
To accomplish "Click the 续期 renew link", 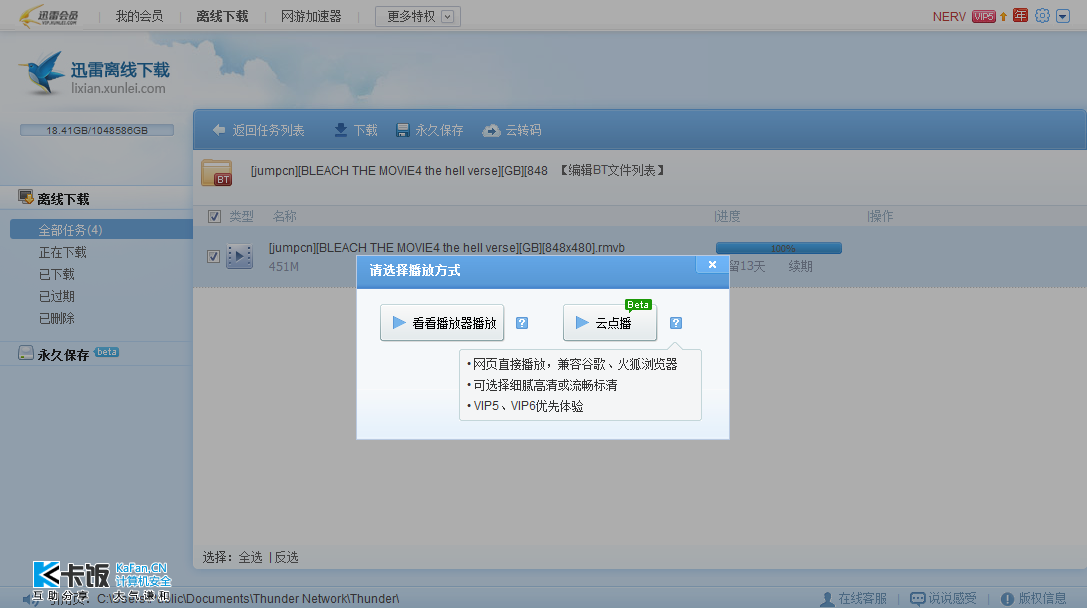I will click(800, 266).
